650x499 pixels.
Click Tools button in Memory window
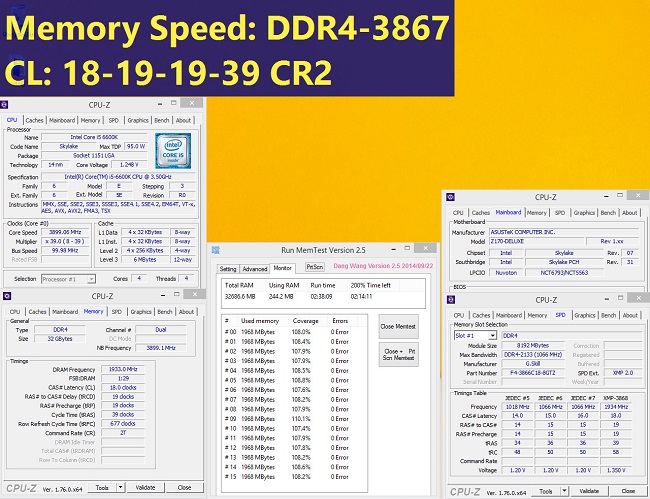tap(102, 487)
